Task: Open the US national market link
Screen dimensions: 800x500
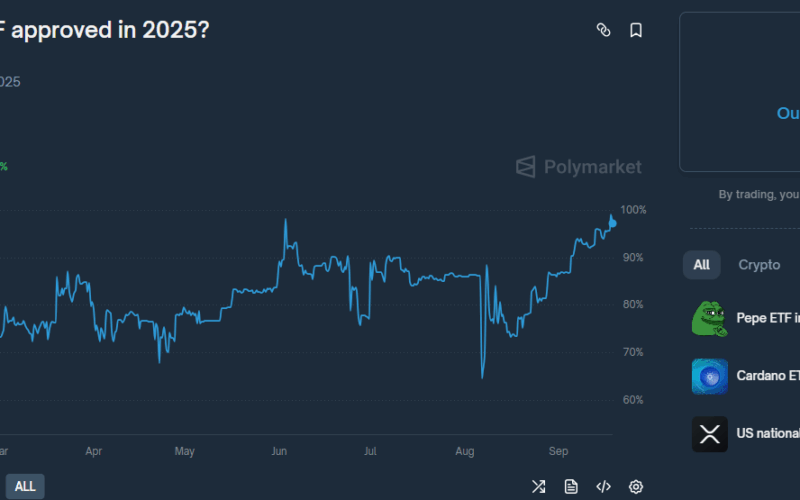Action: [x=768, y=433]
